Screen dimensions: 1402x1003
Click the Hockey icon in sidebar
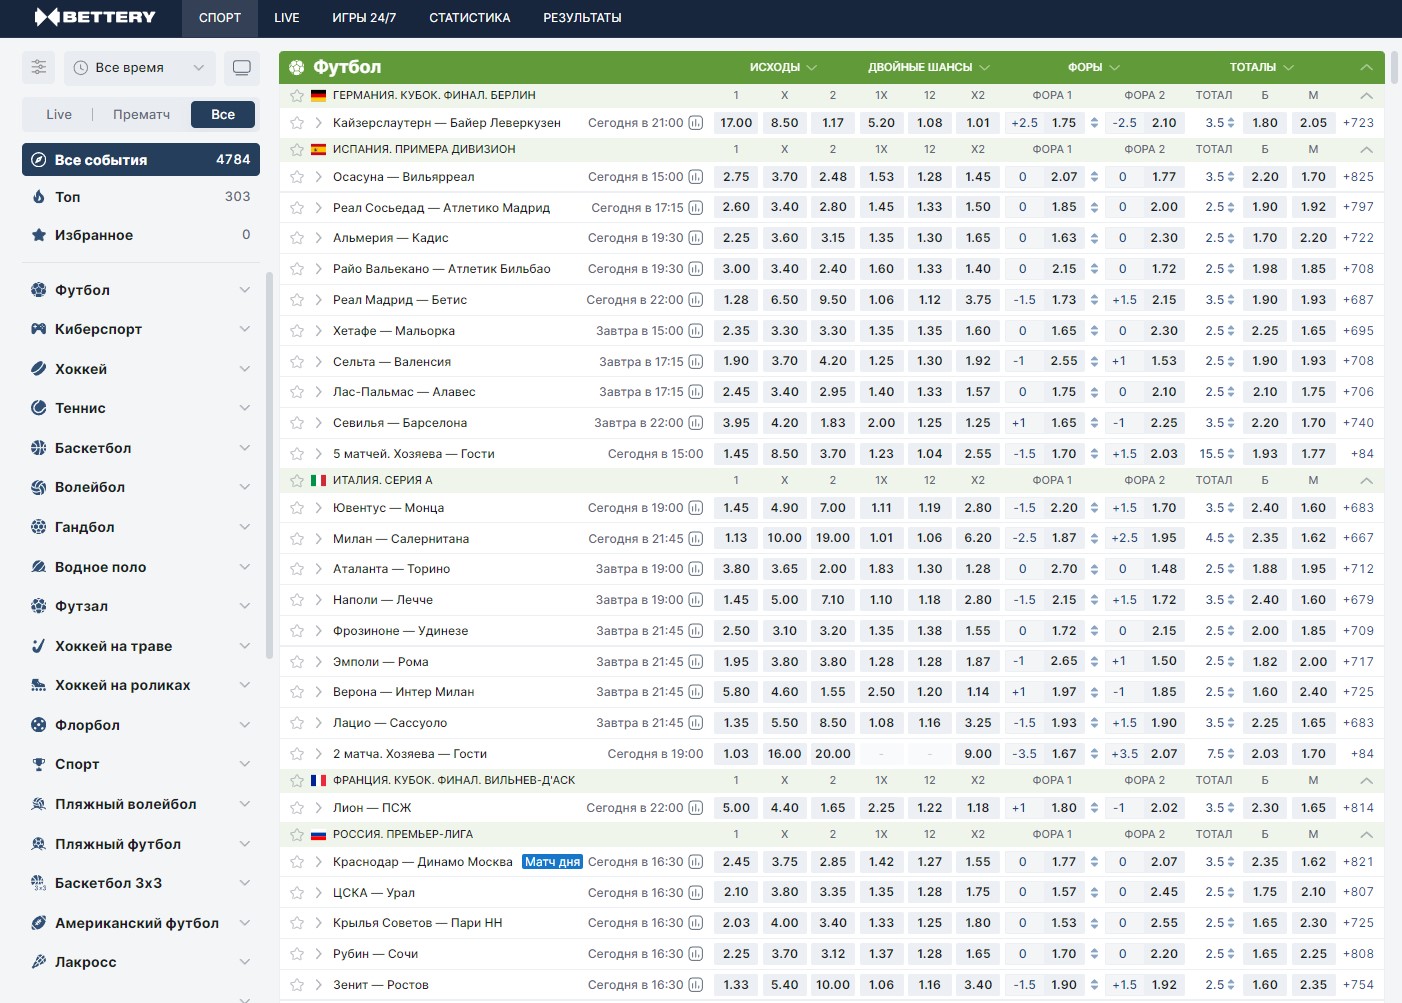(39, 369)
